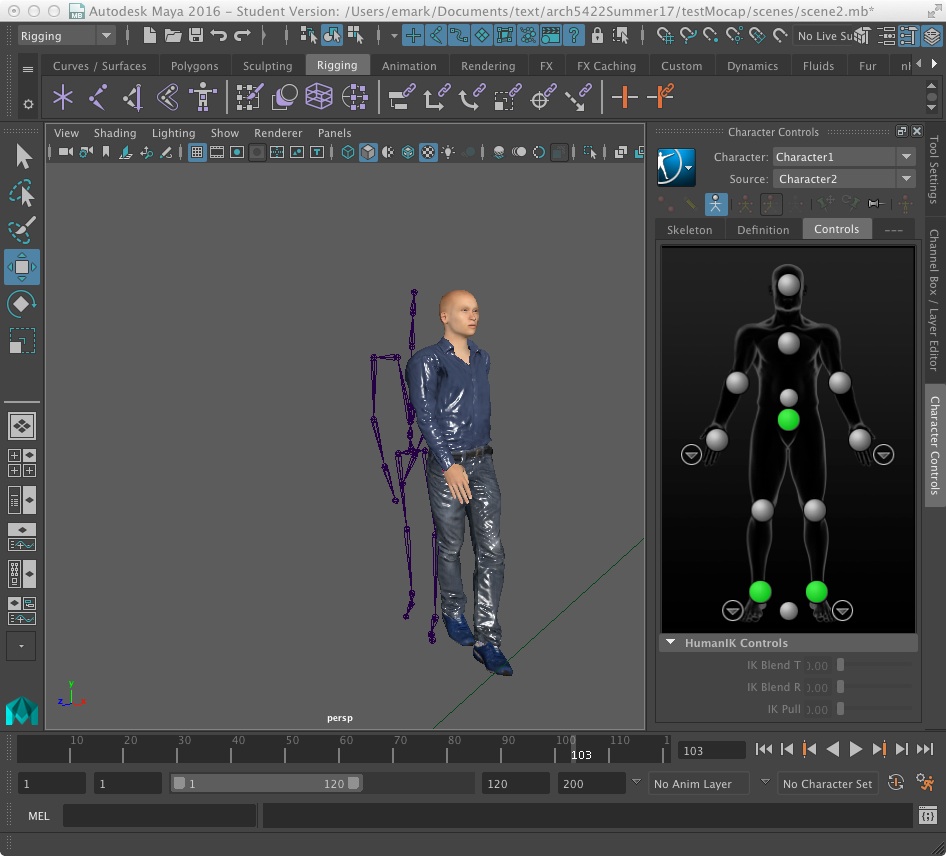Select the Move tool in the toolbox

point(22,267)
